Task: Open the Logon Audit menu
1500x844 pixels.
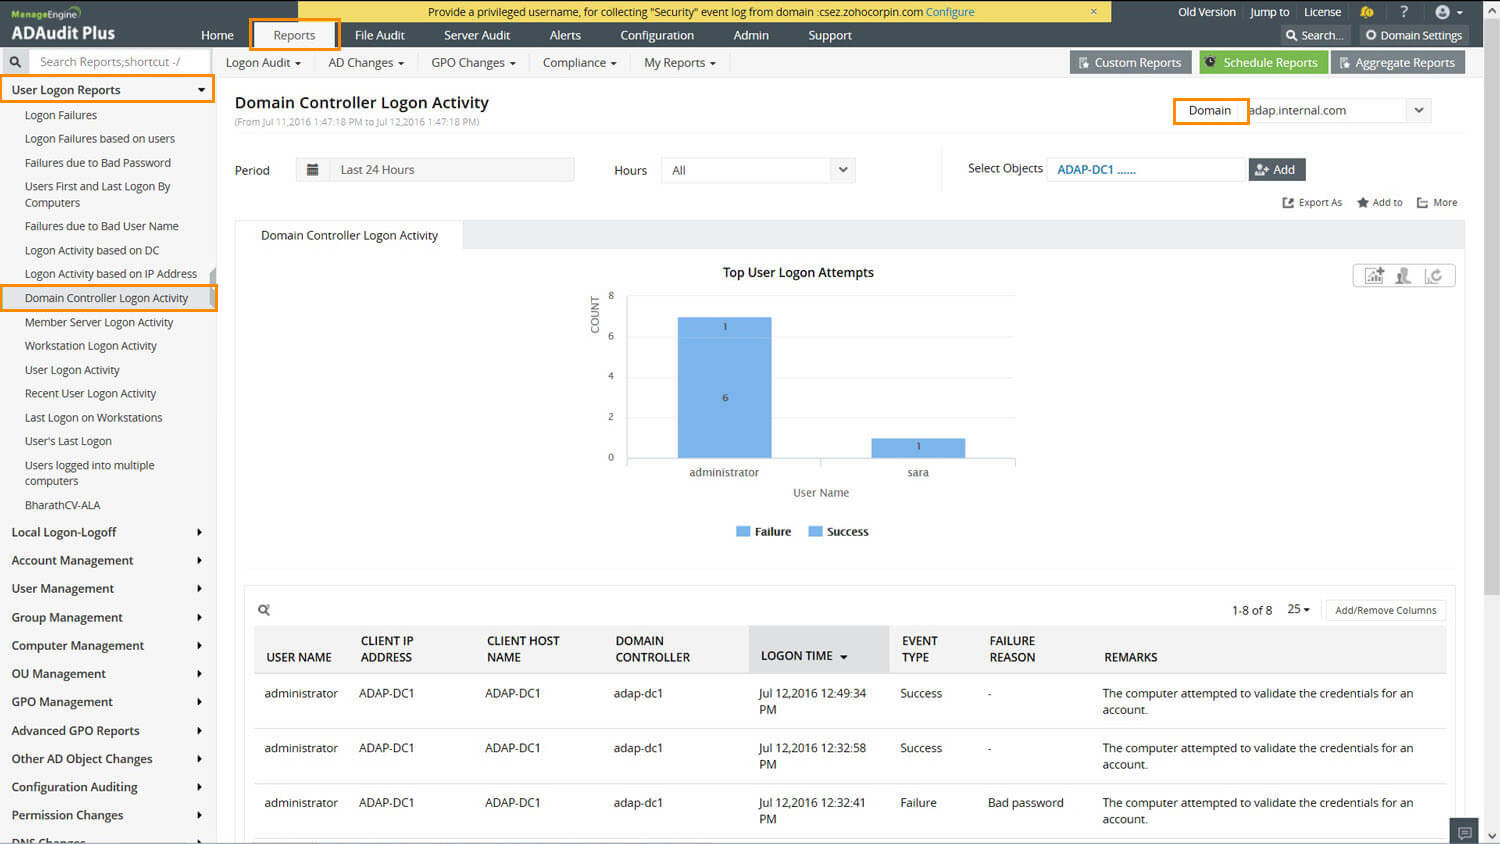Action: click(x=262, y=62)
